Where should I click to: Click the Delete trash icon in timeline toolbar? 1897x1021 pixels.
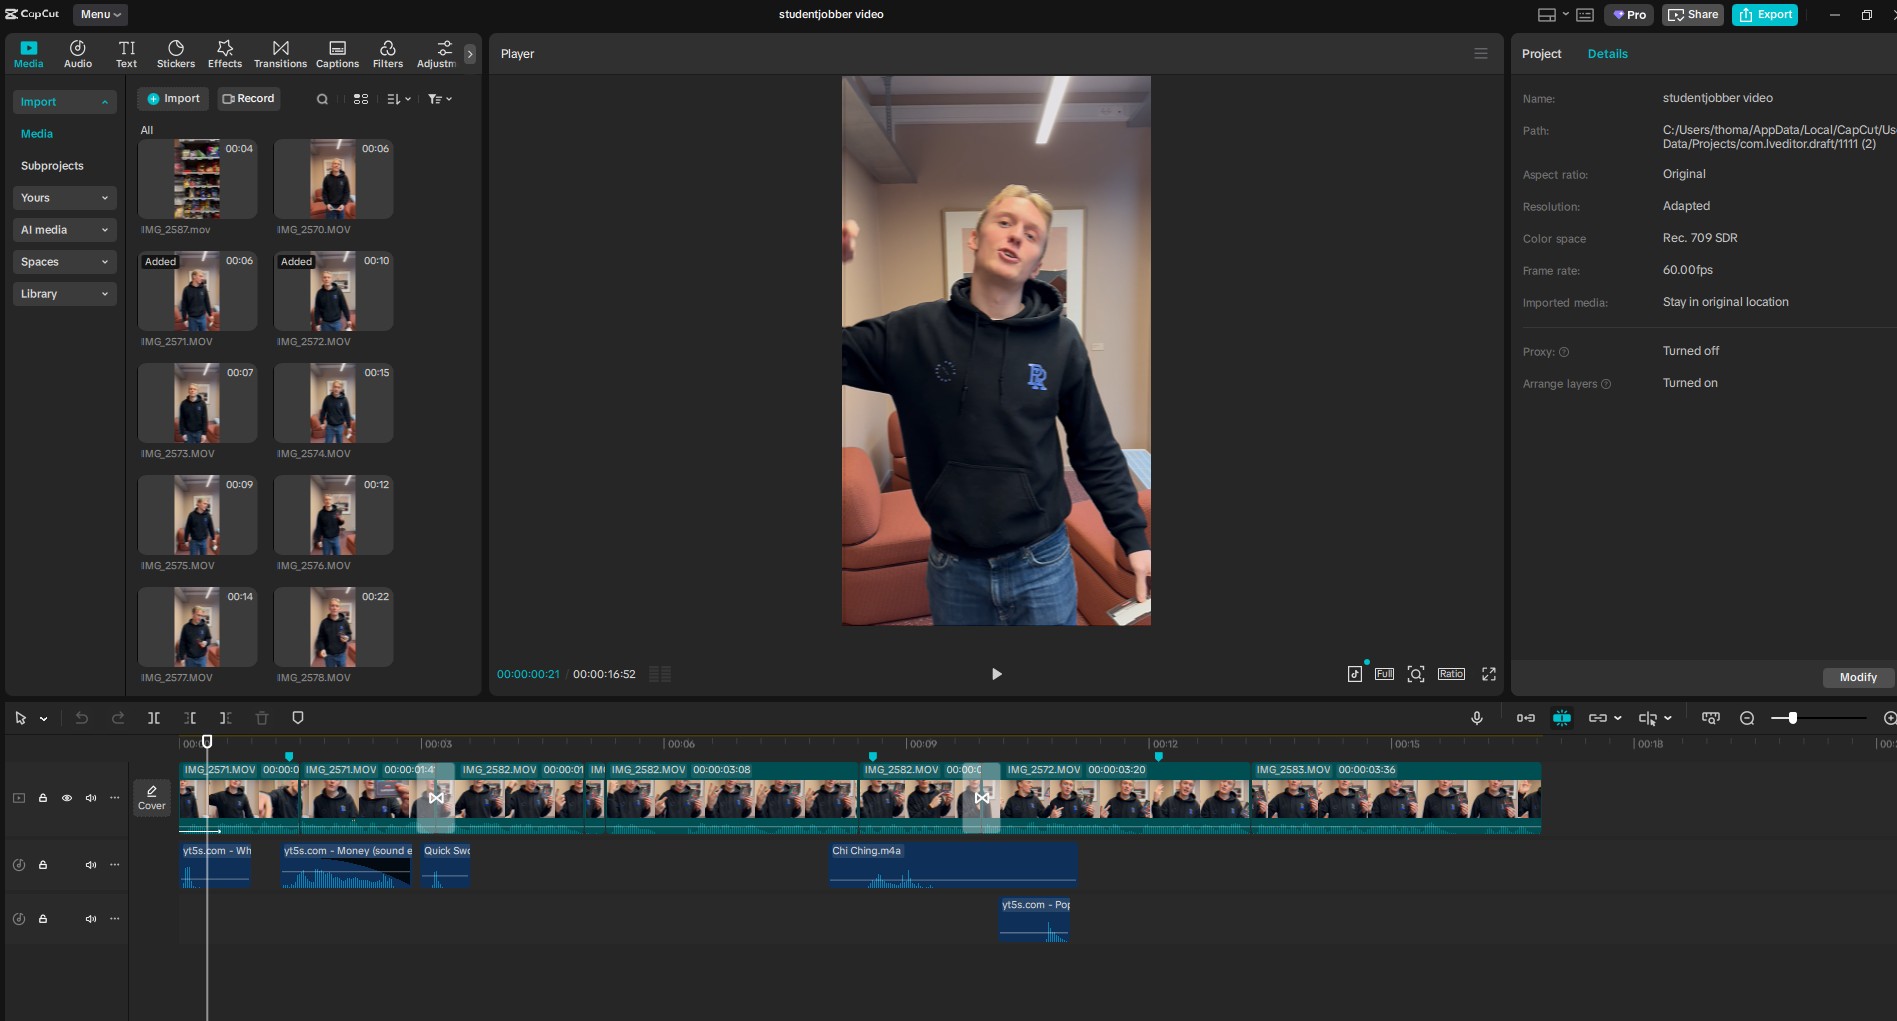tap(262, 718)
